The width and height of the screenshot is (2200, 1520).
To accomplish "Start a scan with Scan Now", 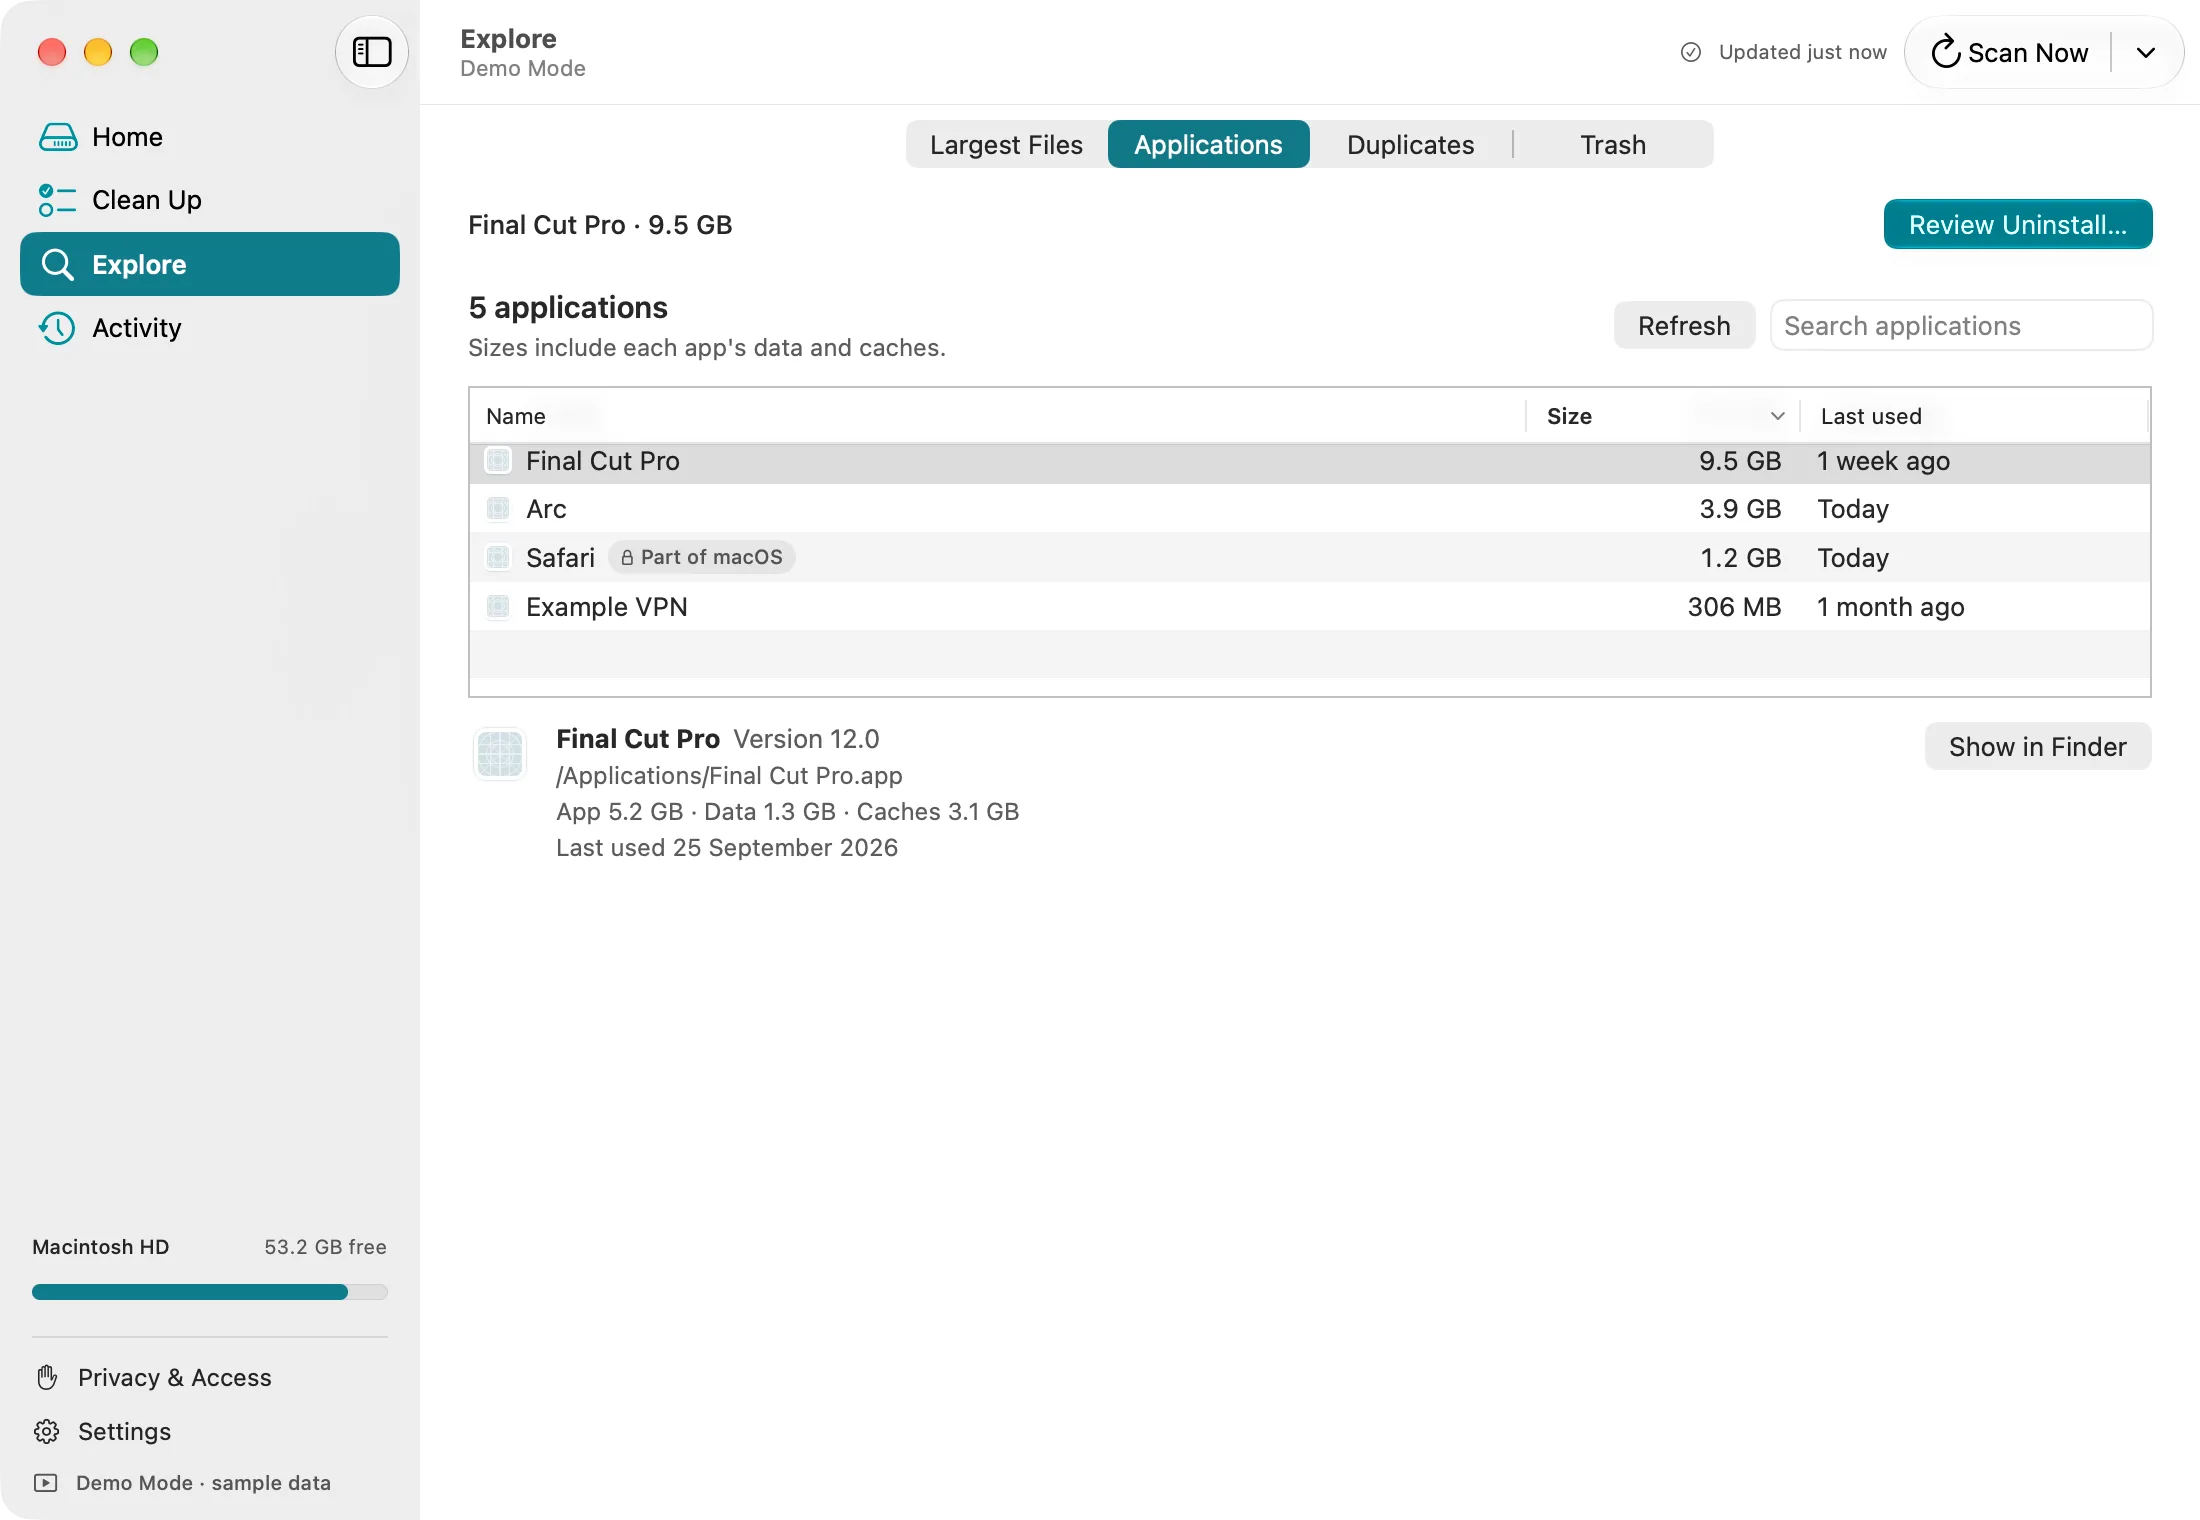I will (x=2010, y=52).
